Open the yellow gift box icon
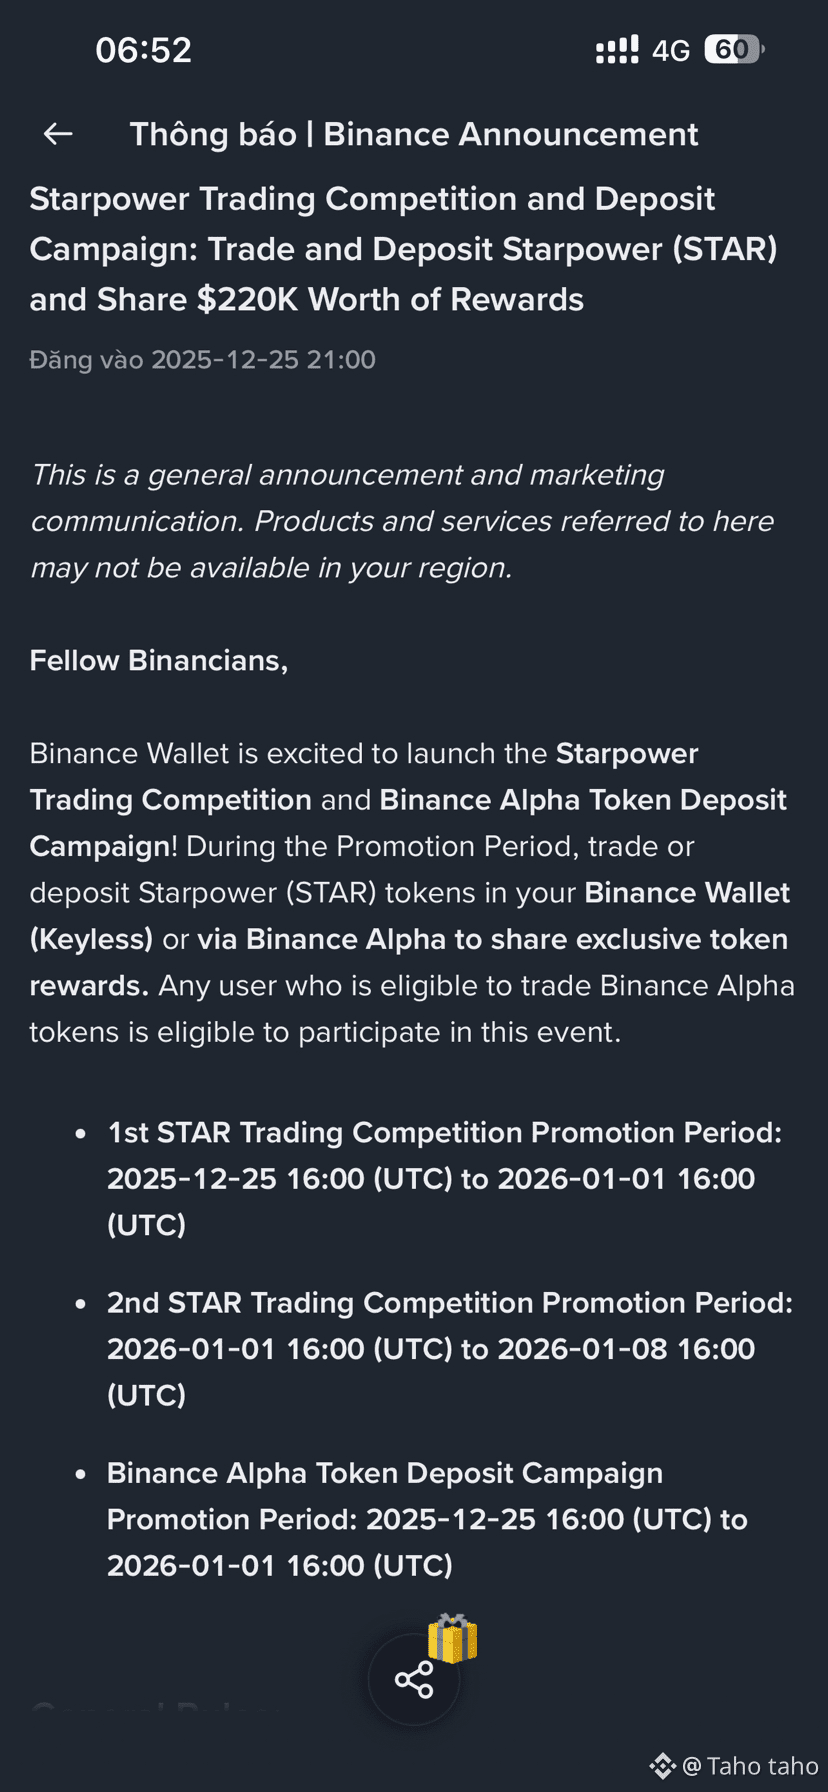 pos(452,1639)
